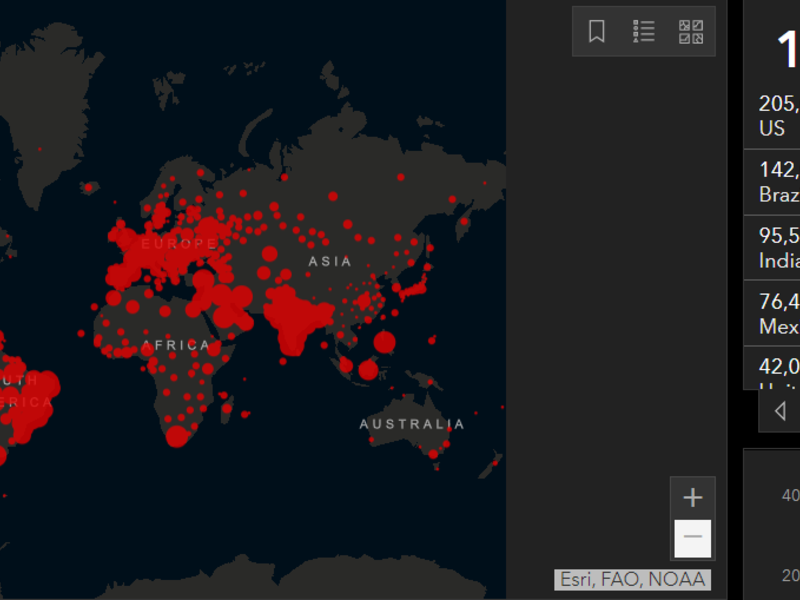Zoom out with the minus button
This screenshot has width=800, height=600.
(x=692, y=539)
